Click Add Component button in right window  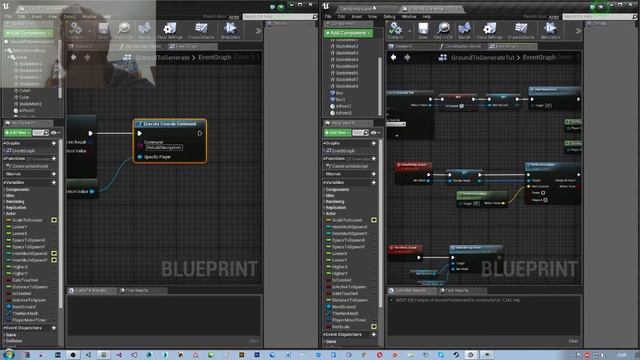[348, 33]
